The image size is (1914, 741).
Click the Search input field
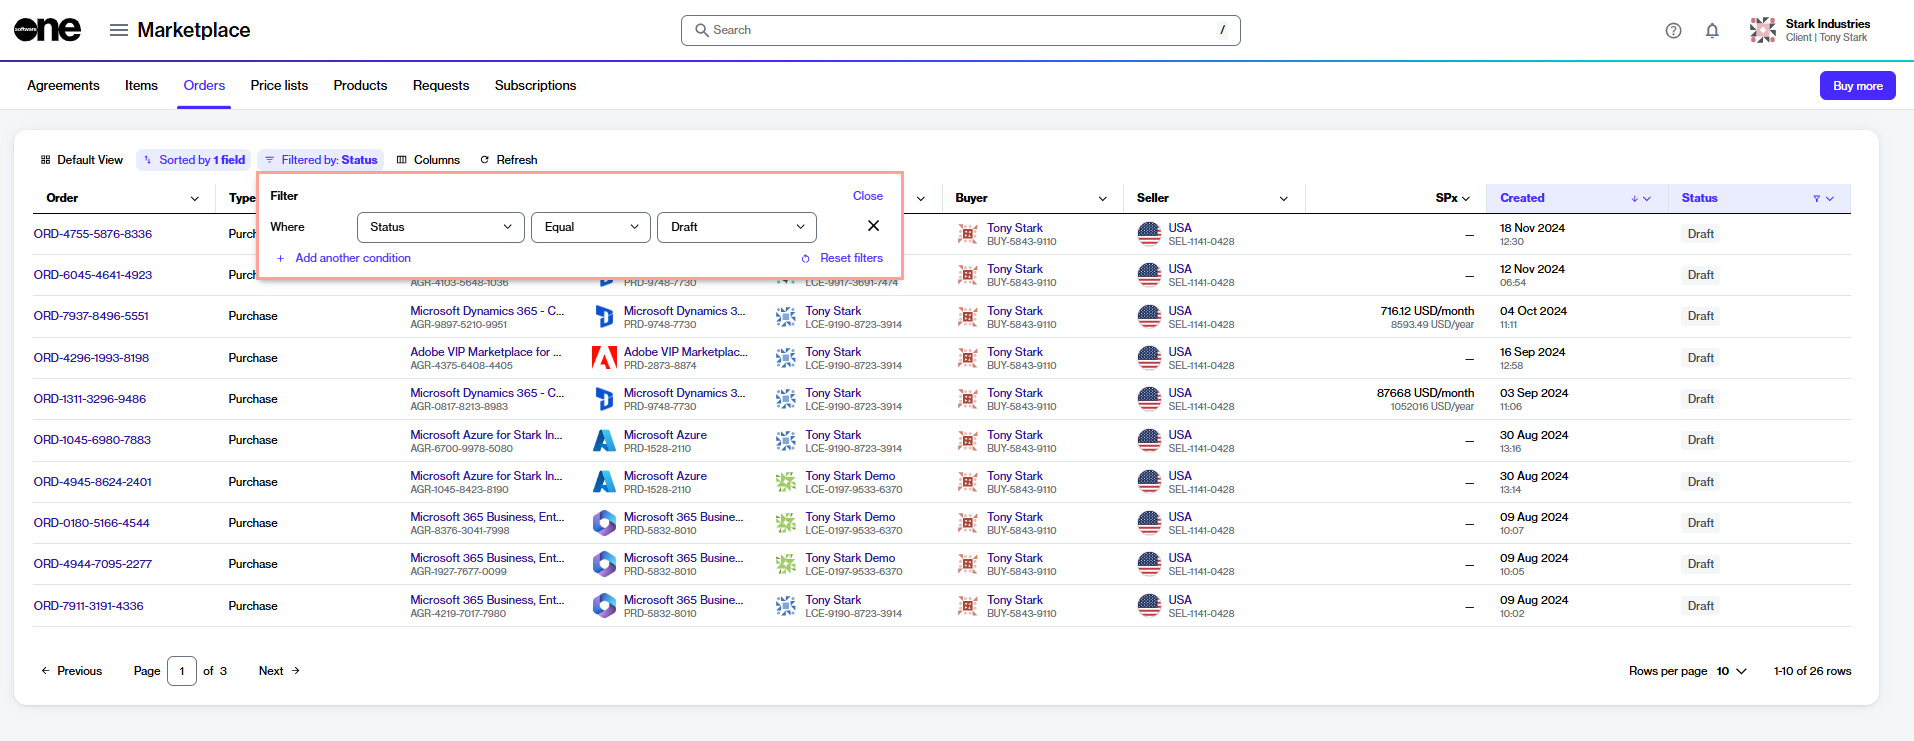coord(960,30)
